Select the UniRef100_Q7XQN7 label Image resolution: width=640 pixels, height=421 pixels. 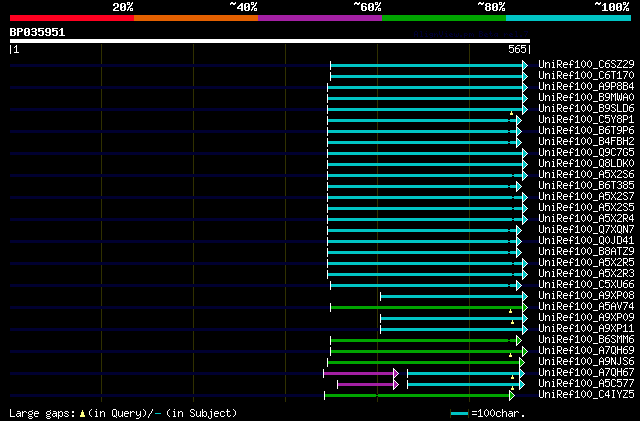point(586,230)
